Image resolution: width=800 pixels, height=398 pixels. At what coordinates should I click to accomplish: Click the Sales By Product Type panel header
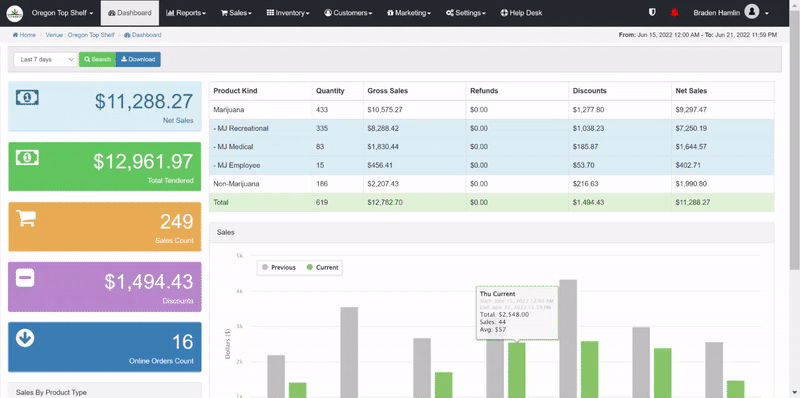tap(105, 390)
